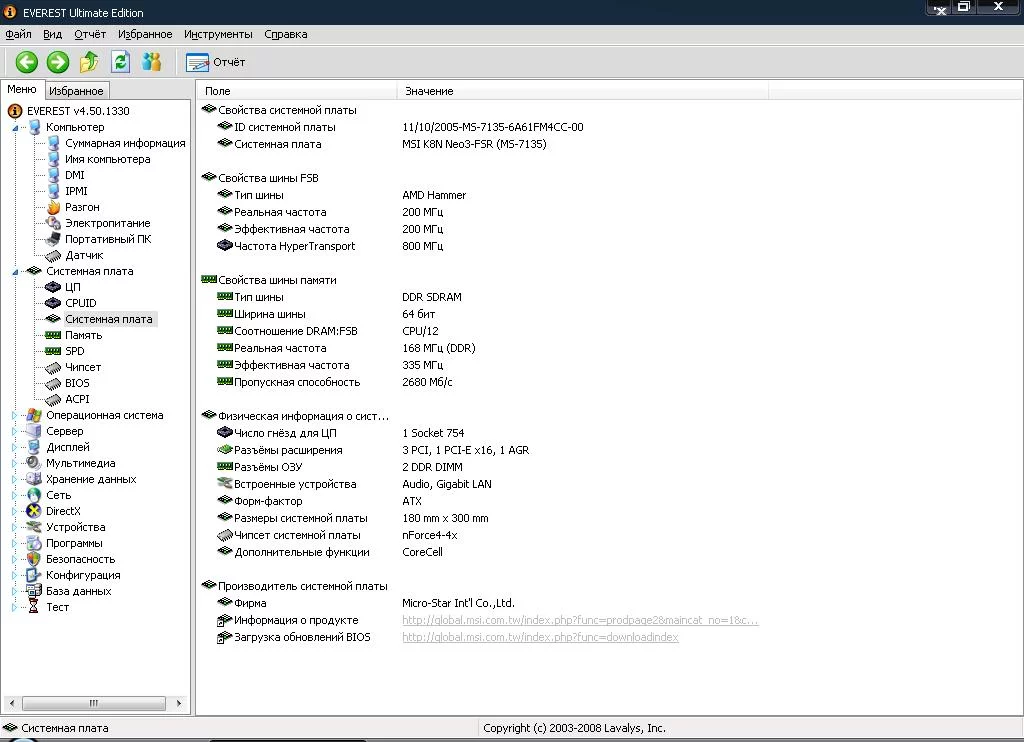Click the Сеть network icon

pyautogui.click(x=34, y=495)
